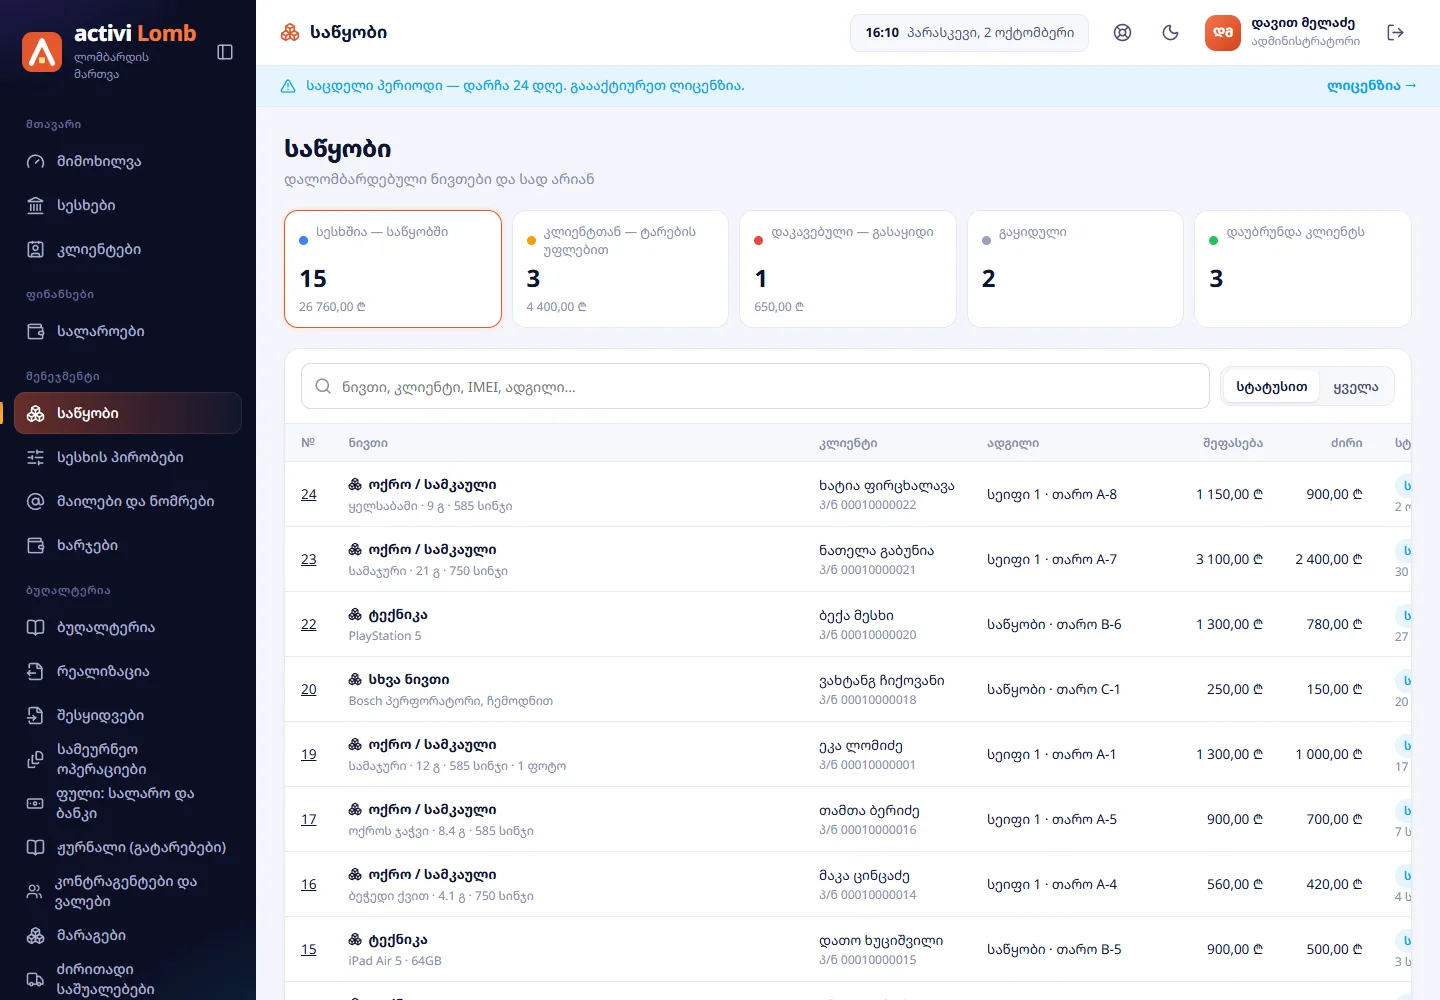Open სალაროები menu item
The image size is (1440, 1000).
(128, 331)
